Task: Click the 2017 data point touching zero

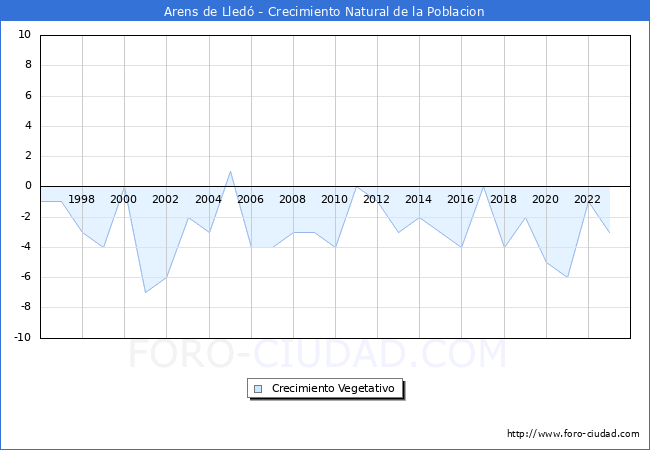Action: click(x=483, y=186)
